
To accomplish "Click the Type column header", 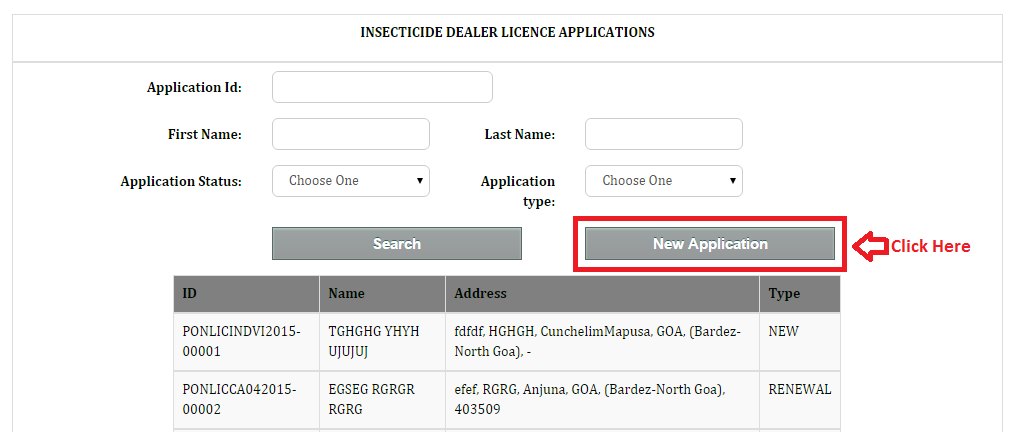I will pyautogui.click(x=800, y=293).
